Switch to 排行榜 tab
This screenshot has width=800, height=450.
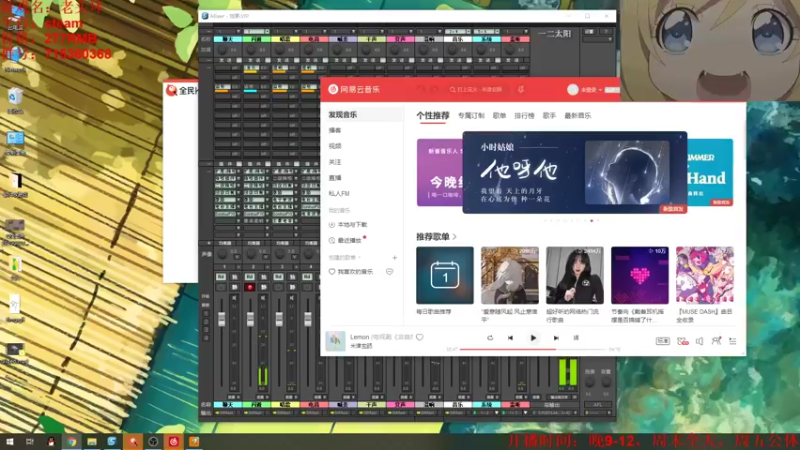point(524,116)
